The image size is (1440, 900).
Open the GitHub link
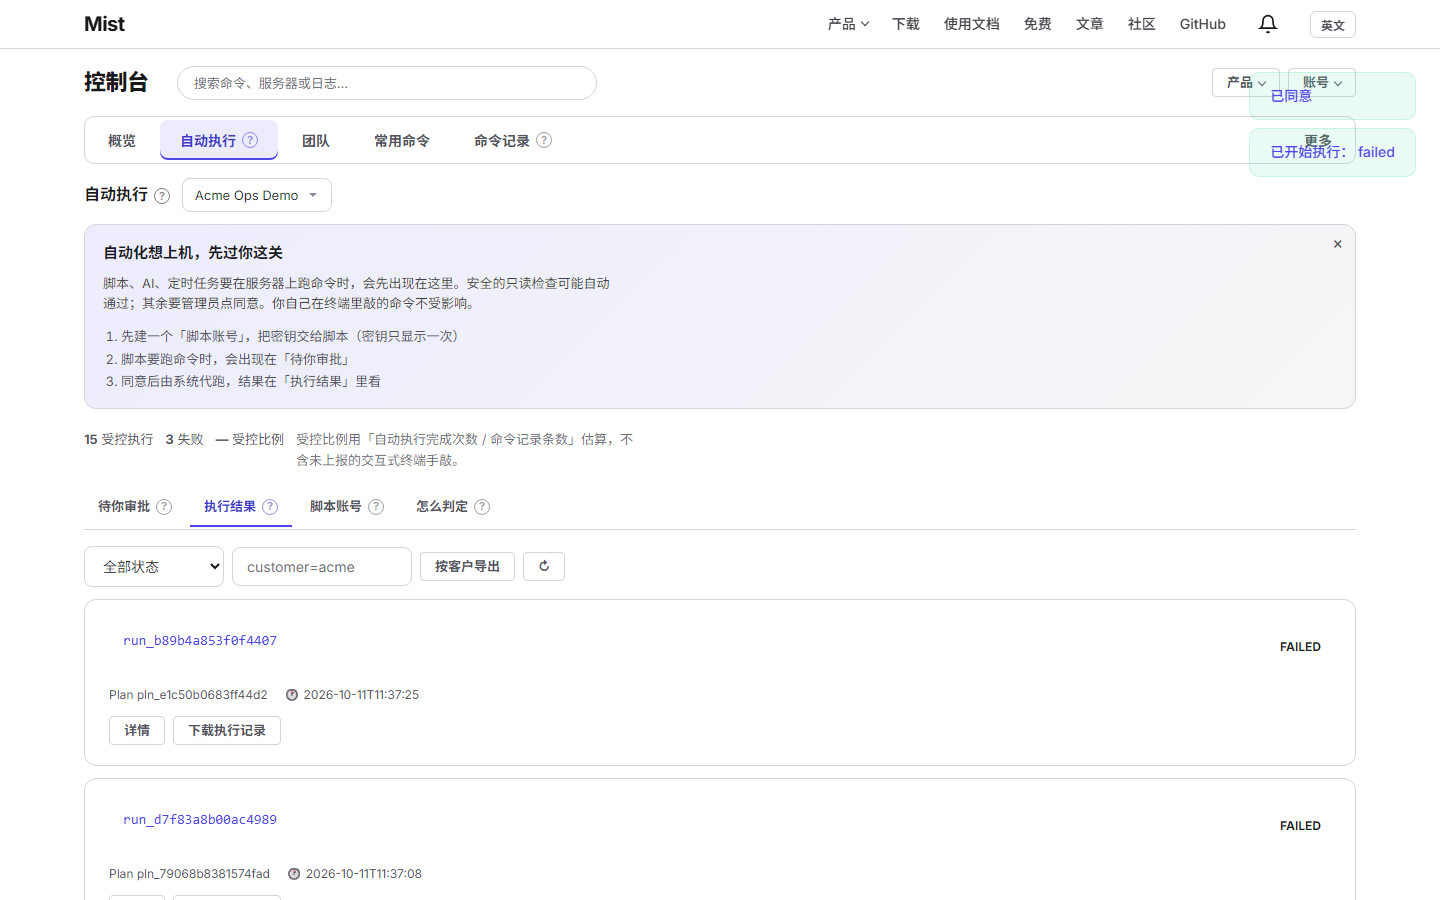point(1203,24)
